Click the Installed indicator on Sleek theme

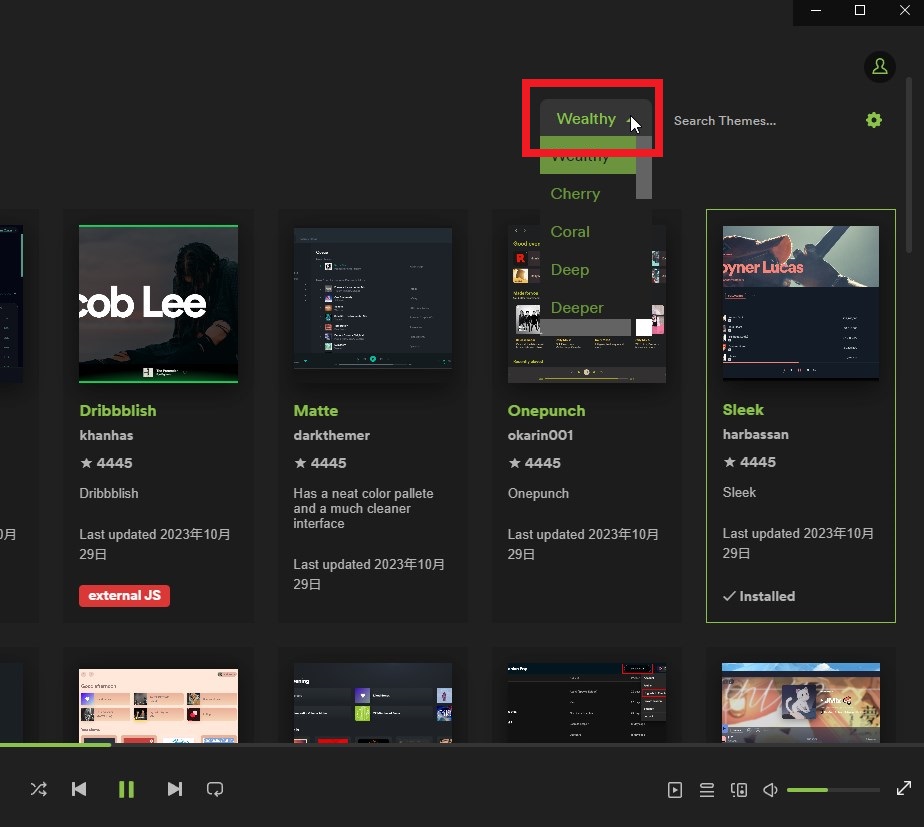(x=760, y=596)
